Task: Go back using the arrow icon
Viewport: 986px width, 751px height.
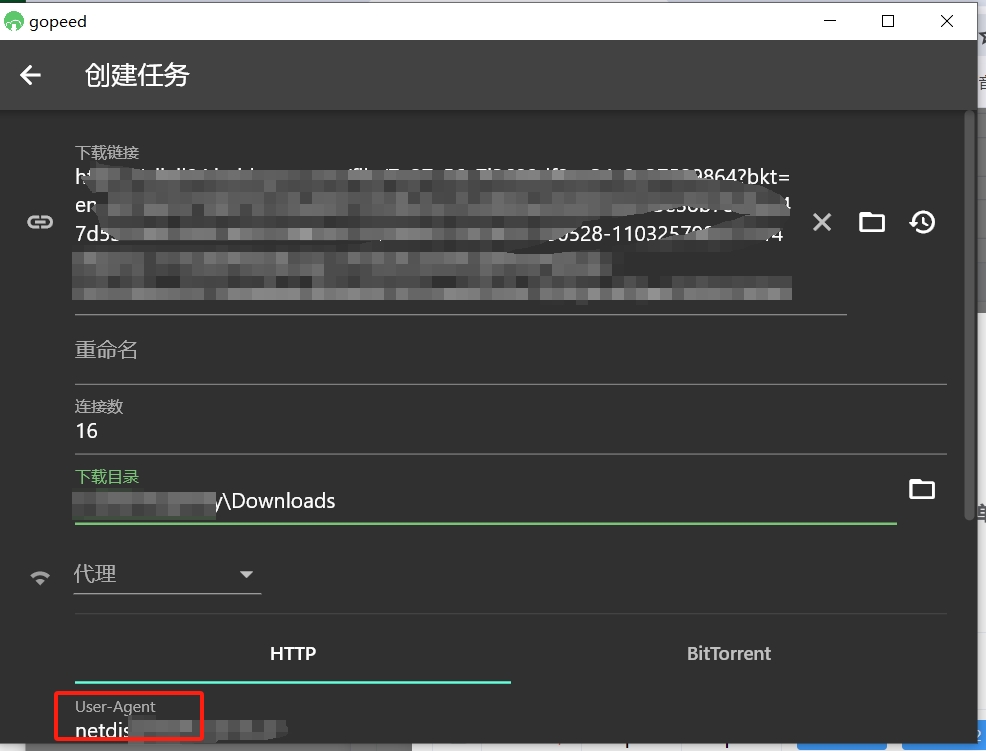Action: 30,75
